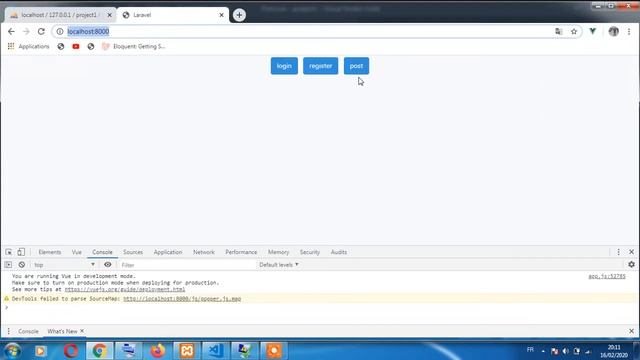Toggle the device toolbar in DevTools
The image size is (640, 360).
coord(21,252)
